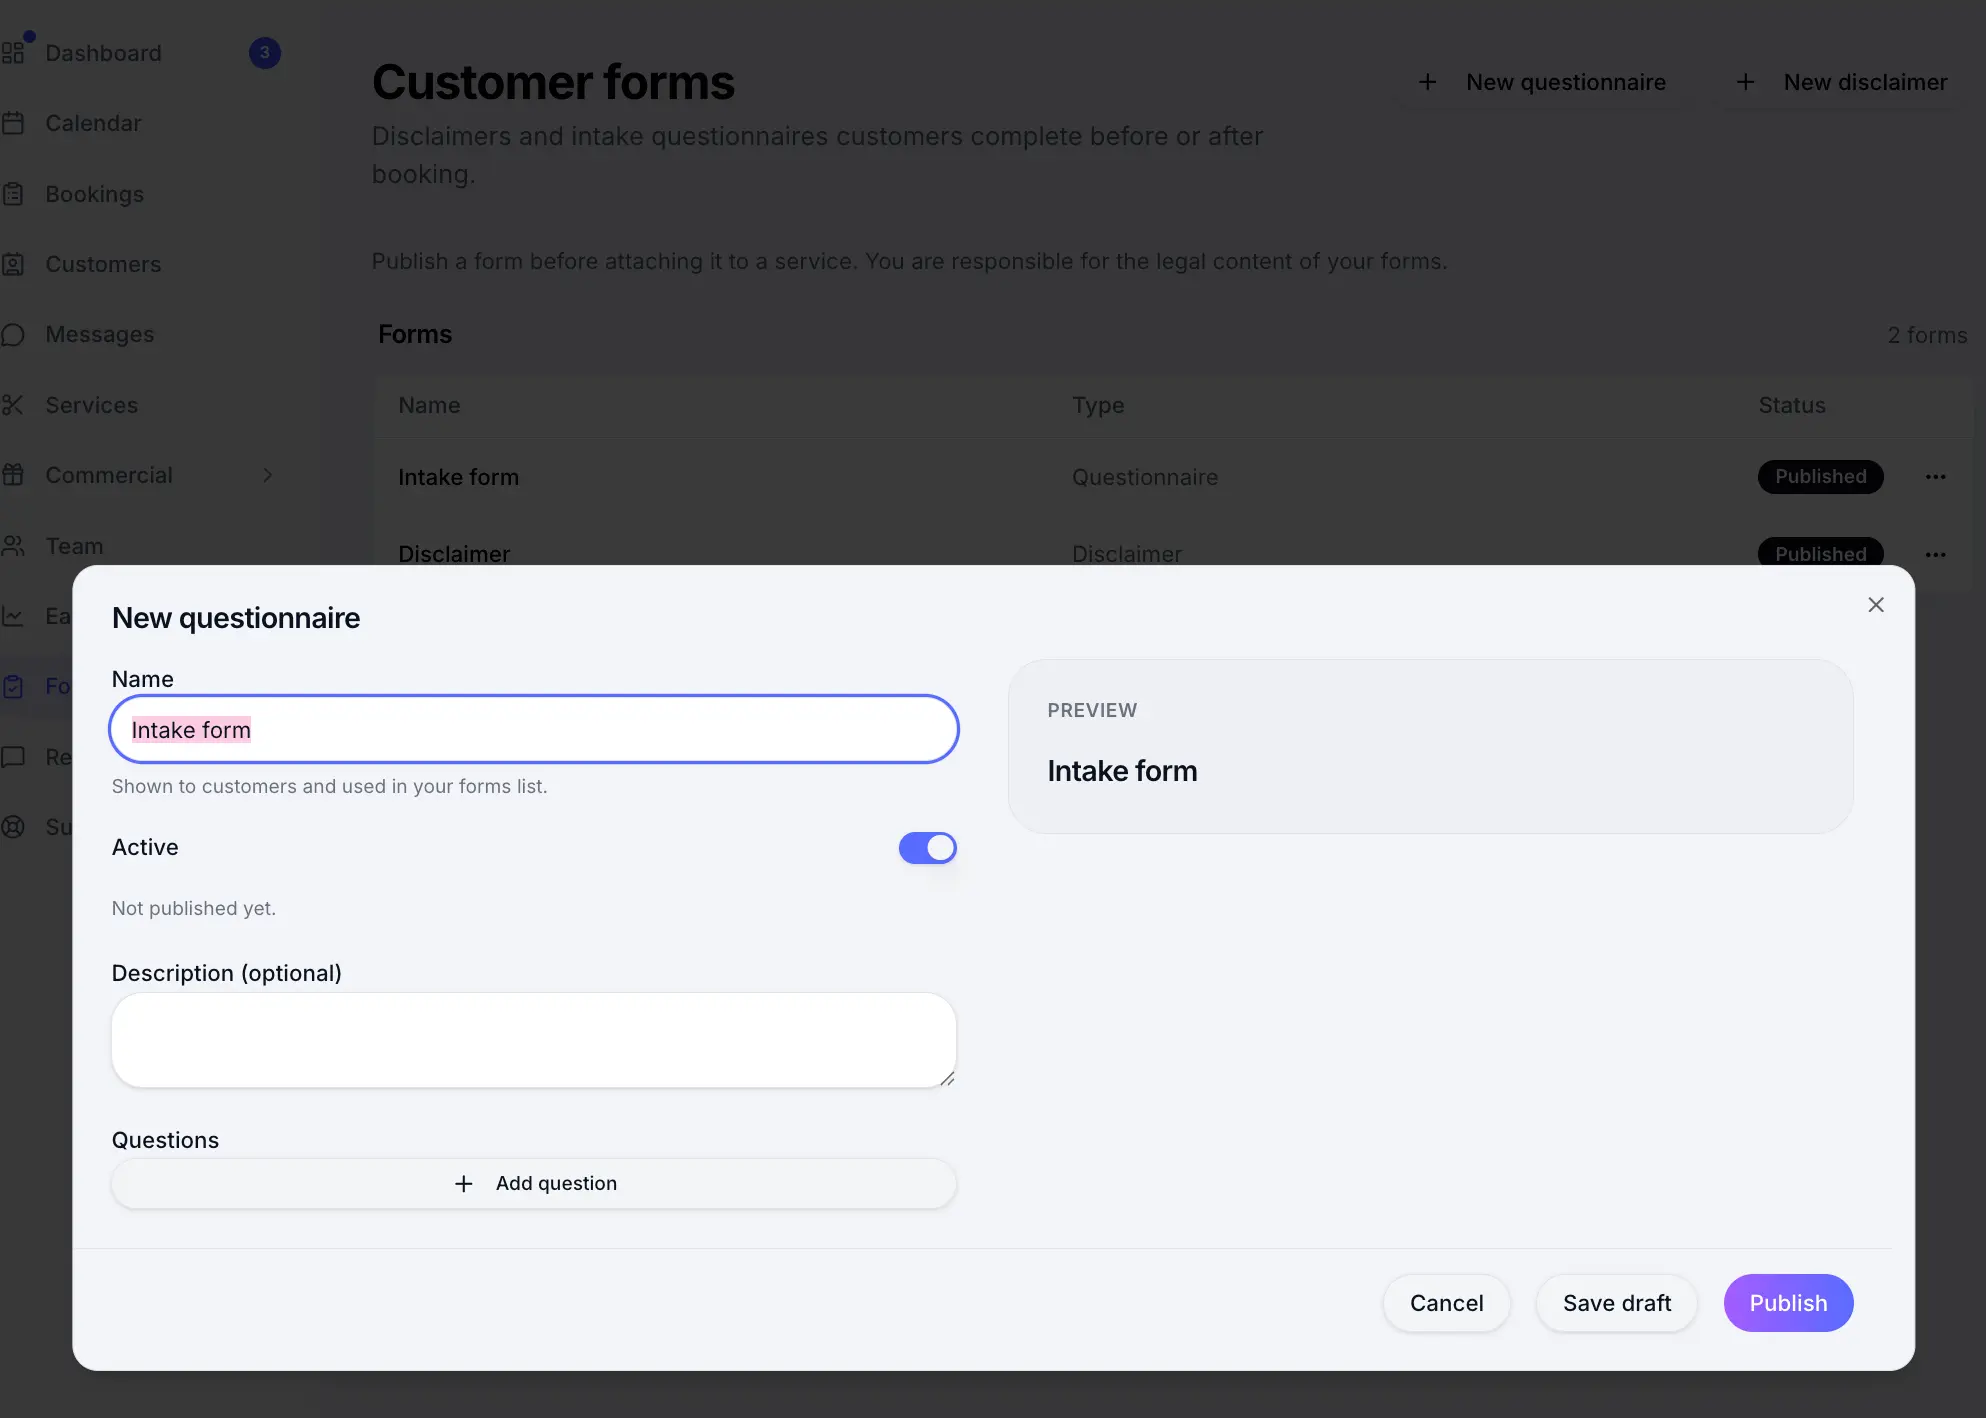Expand the Commercial submenu chevron
This screenshot has width=1986, height=1418.
[267, 475]
